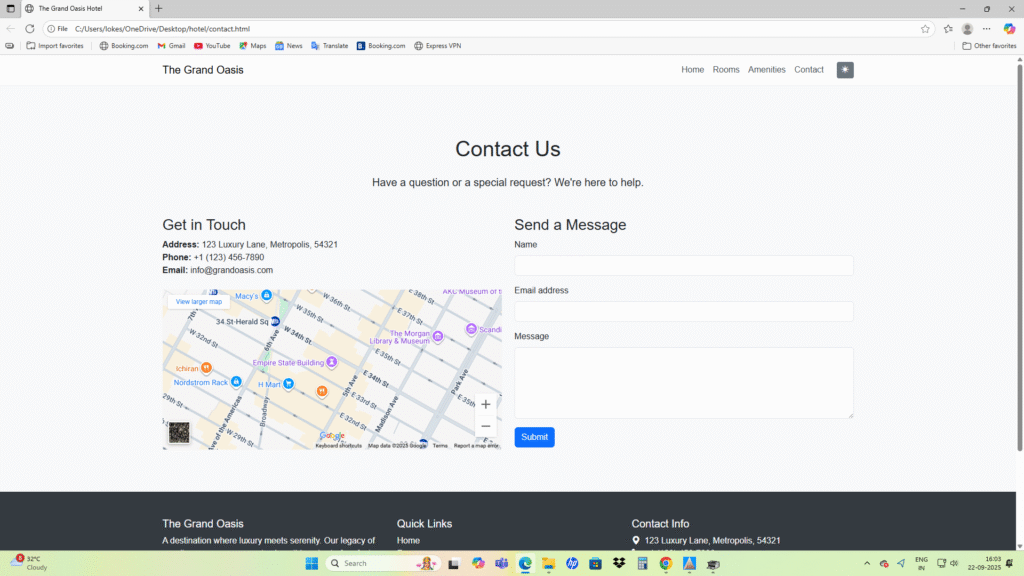1024x576 pixels.
Task: Expand the Other favorites dropdown
Action: [x=988, y=45]
